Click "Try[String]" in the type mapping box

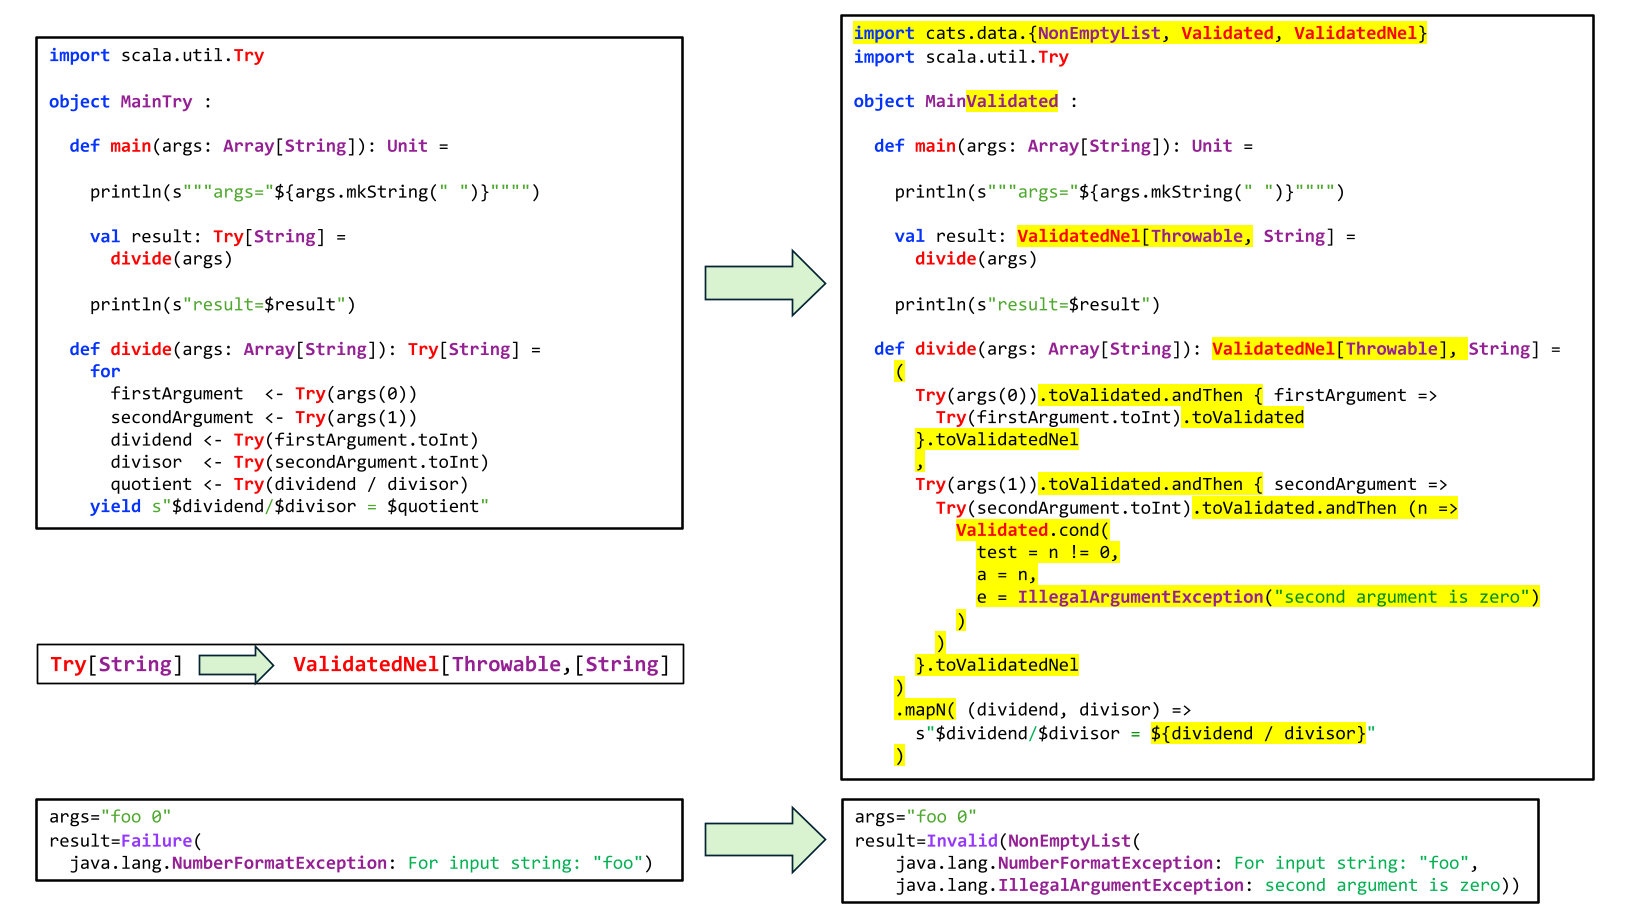(117, 665)
